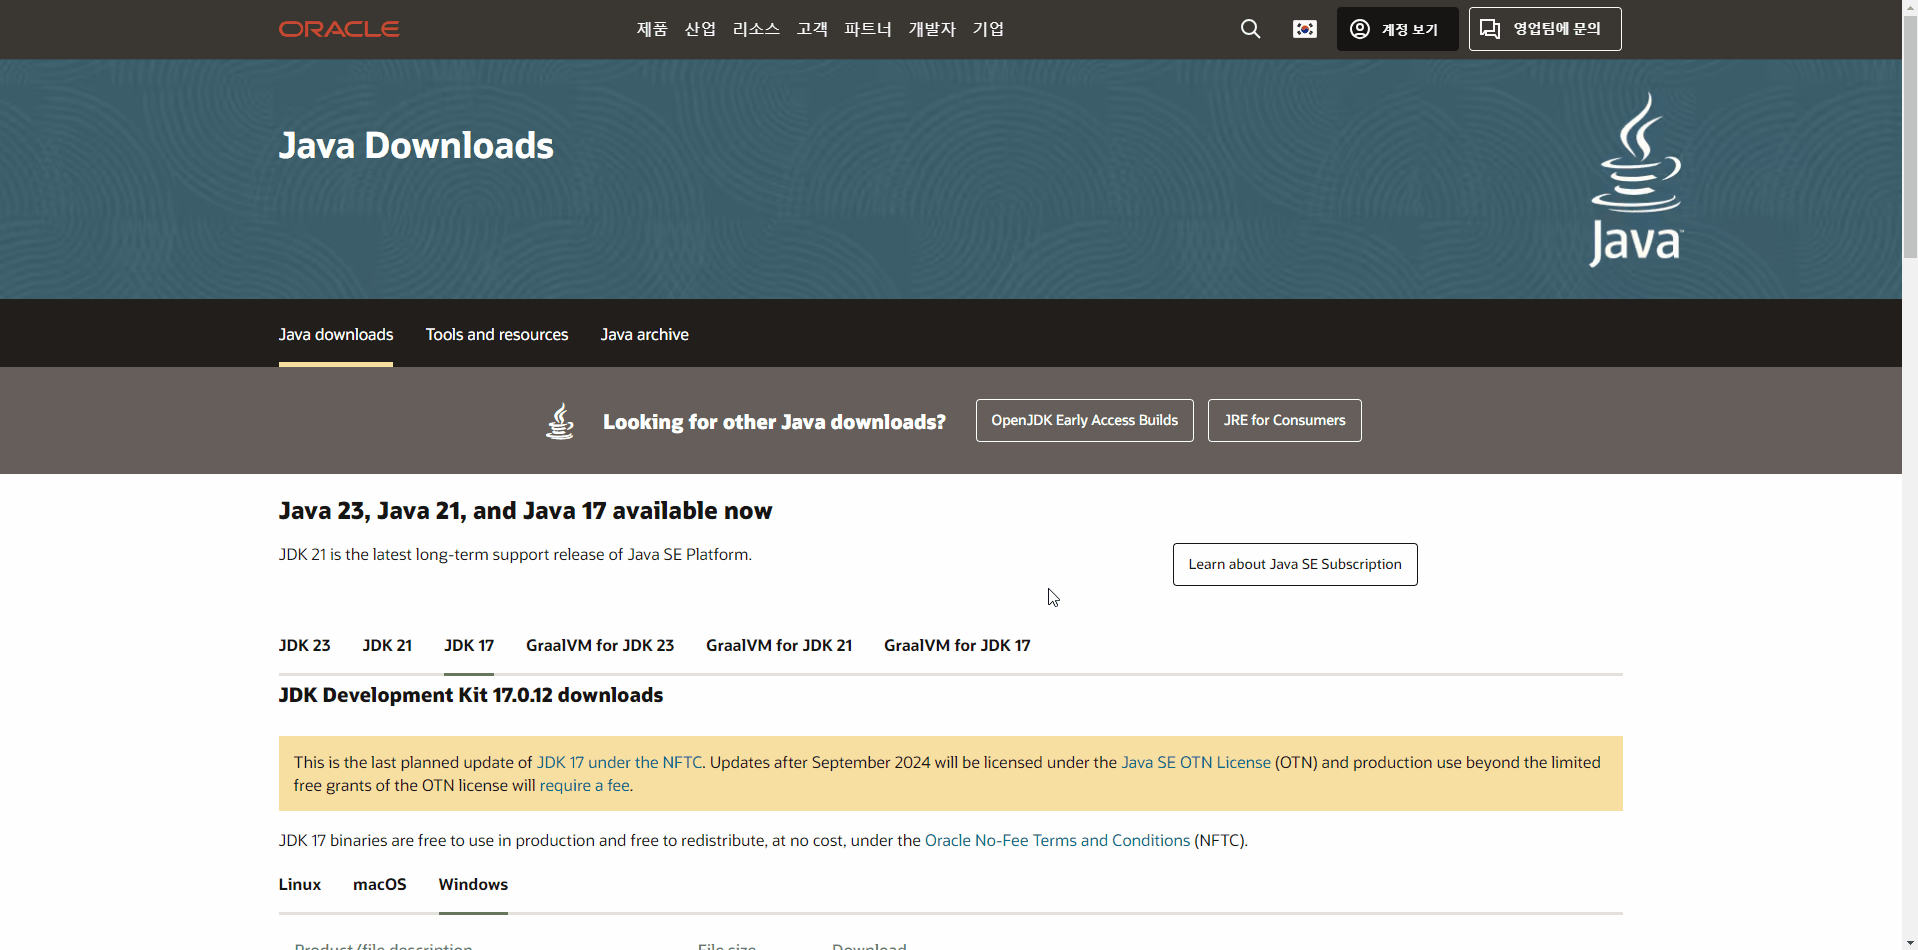The image size is (1918, 950).
Task: Select the JDK 17 tab
Action: 469,645
